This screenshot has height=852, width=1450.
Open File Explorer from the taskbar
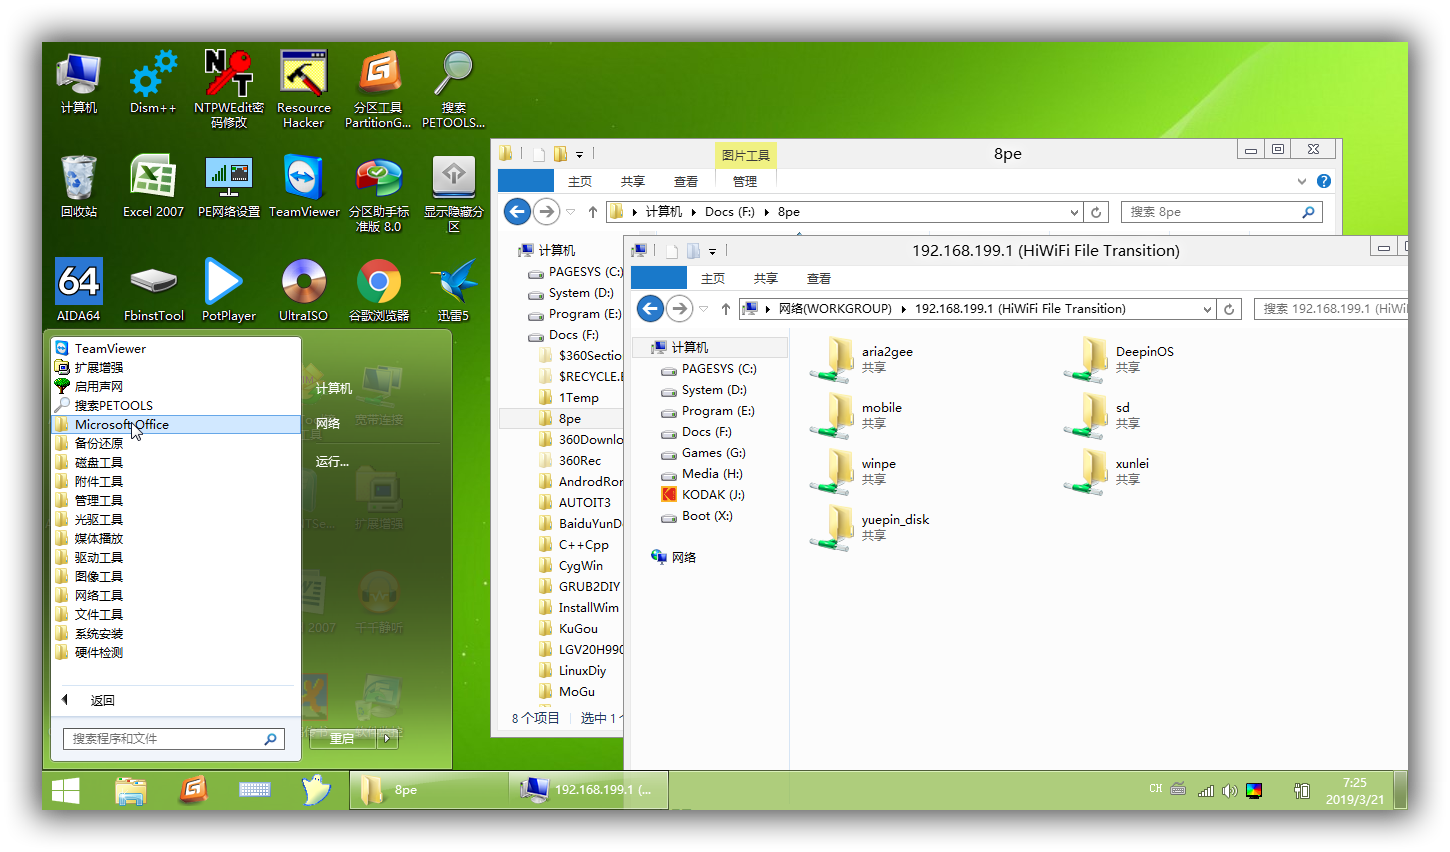(x=131, y=790)
